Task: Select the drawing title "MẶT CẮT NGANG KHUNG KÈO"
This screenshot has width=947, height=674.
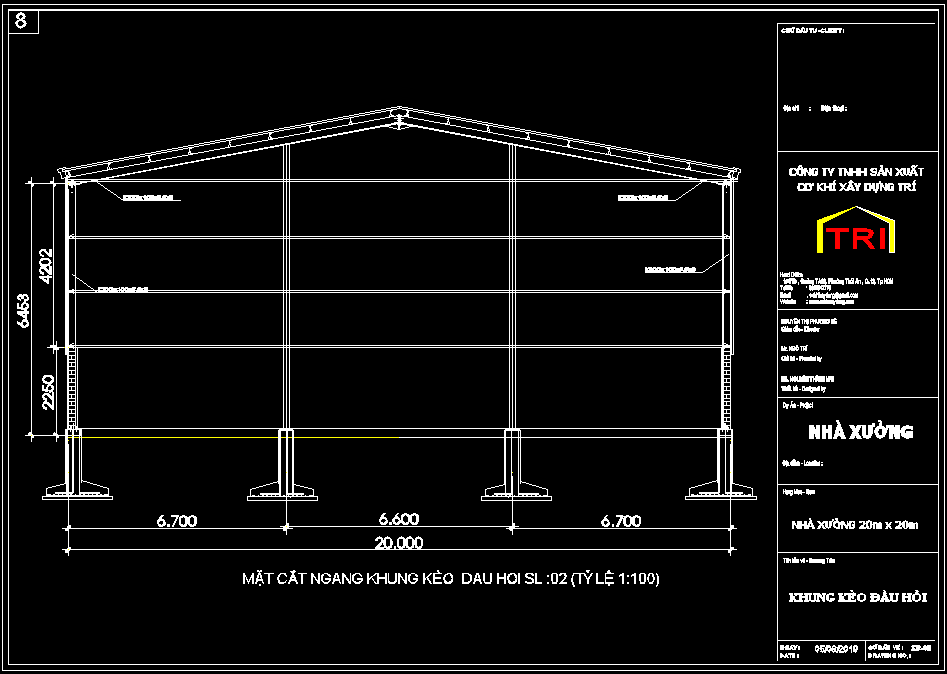Action: (347, 579)
